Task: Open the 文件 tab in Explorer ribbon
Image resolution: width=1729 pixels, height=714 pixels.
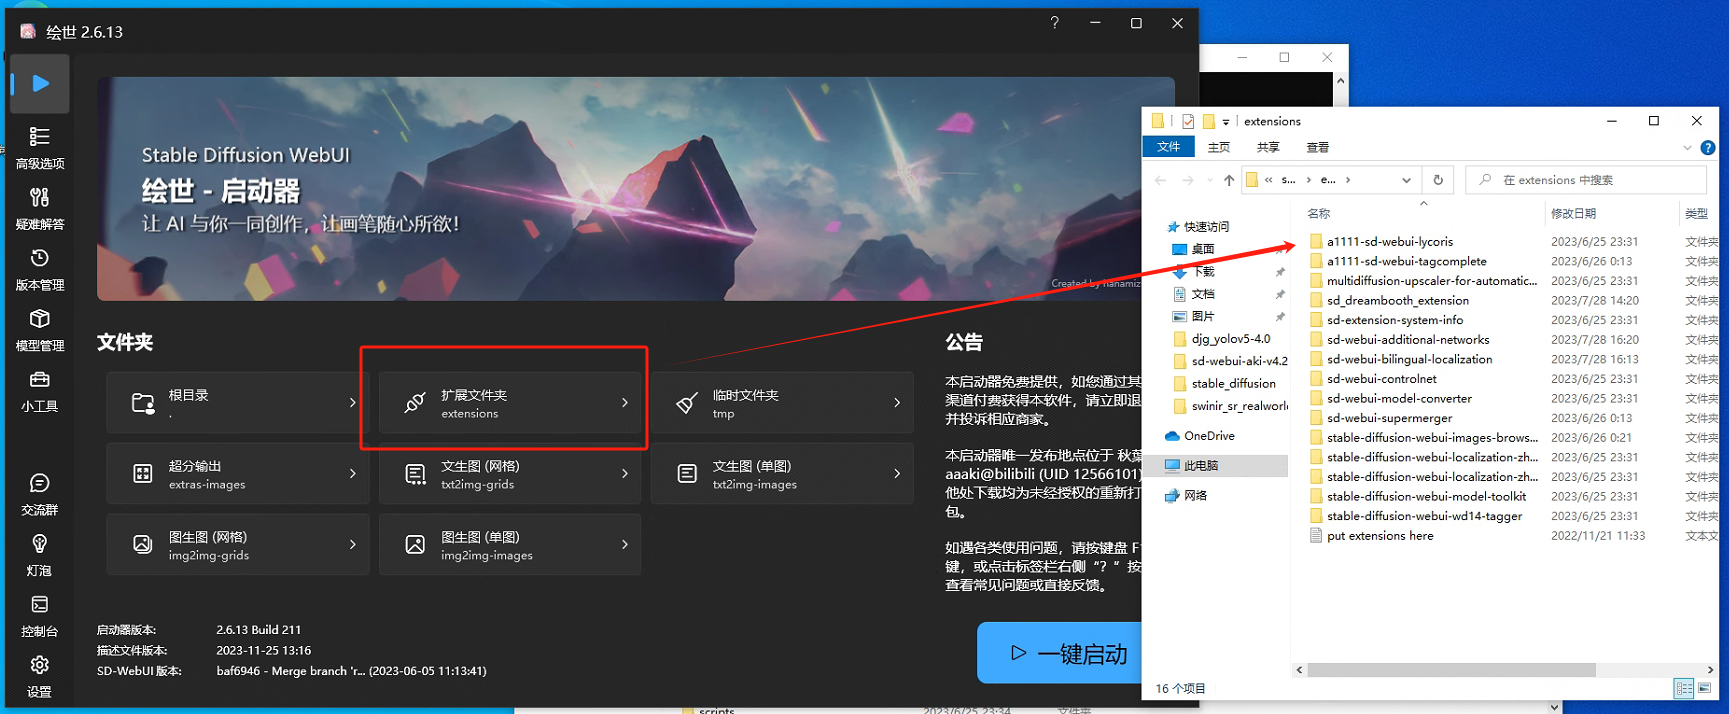Action: point(1168,147)
